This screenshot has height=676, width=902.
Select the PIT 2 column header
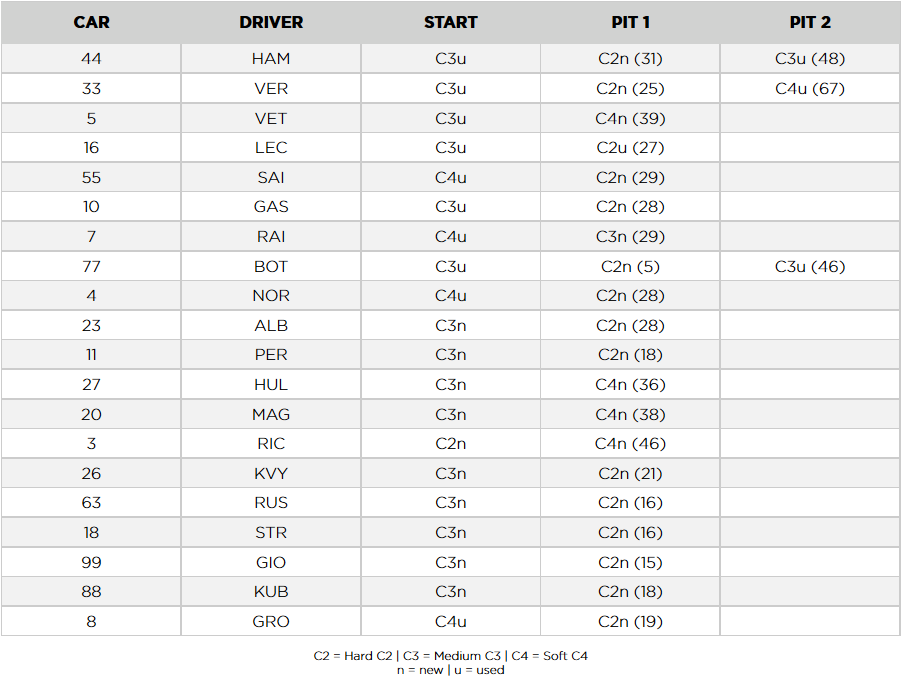(x=810, y=22)
